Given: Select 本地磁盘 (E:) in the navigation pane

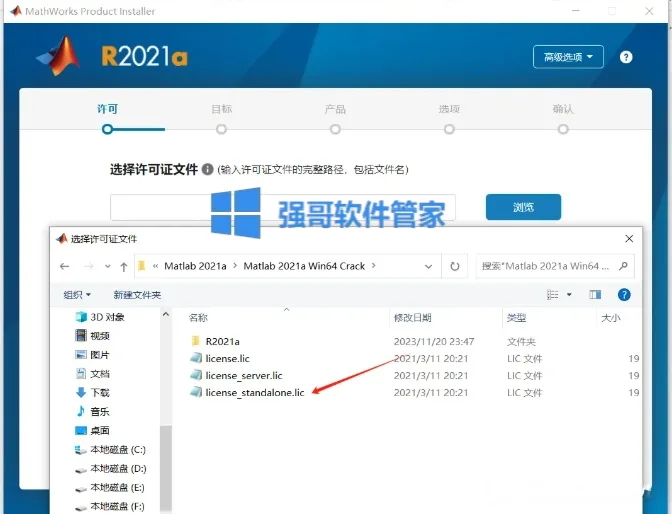Looking at the screenshot, I should click(x=117, y=487).
